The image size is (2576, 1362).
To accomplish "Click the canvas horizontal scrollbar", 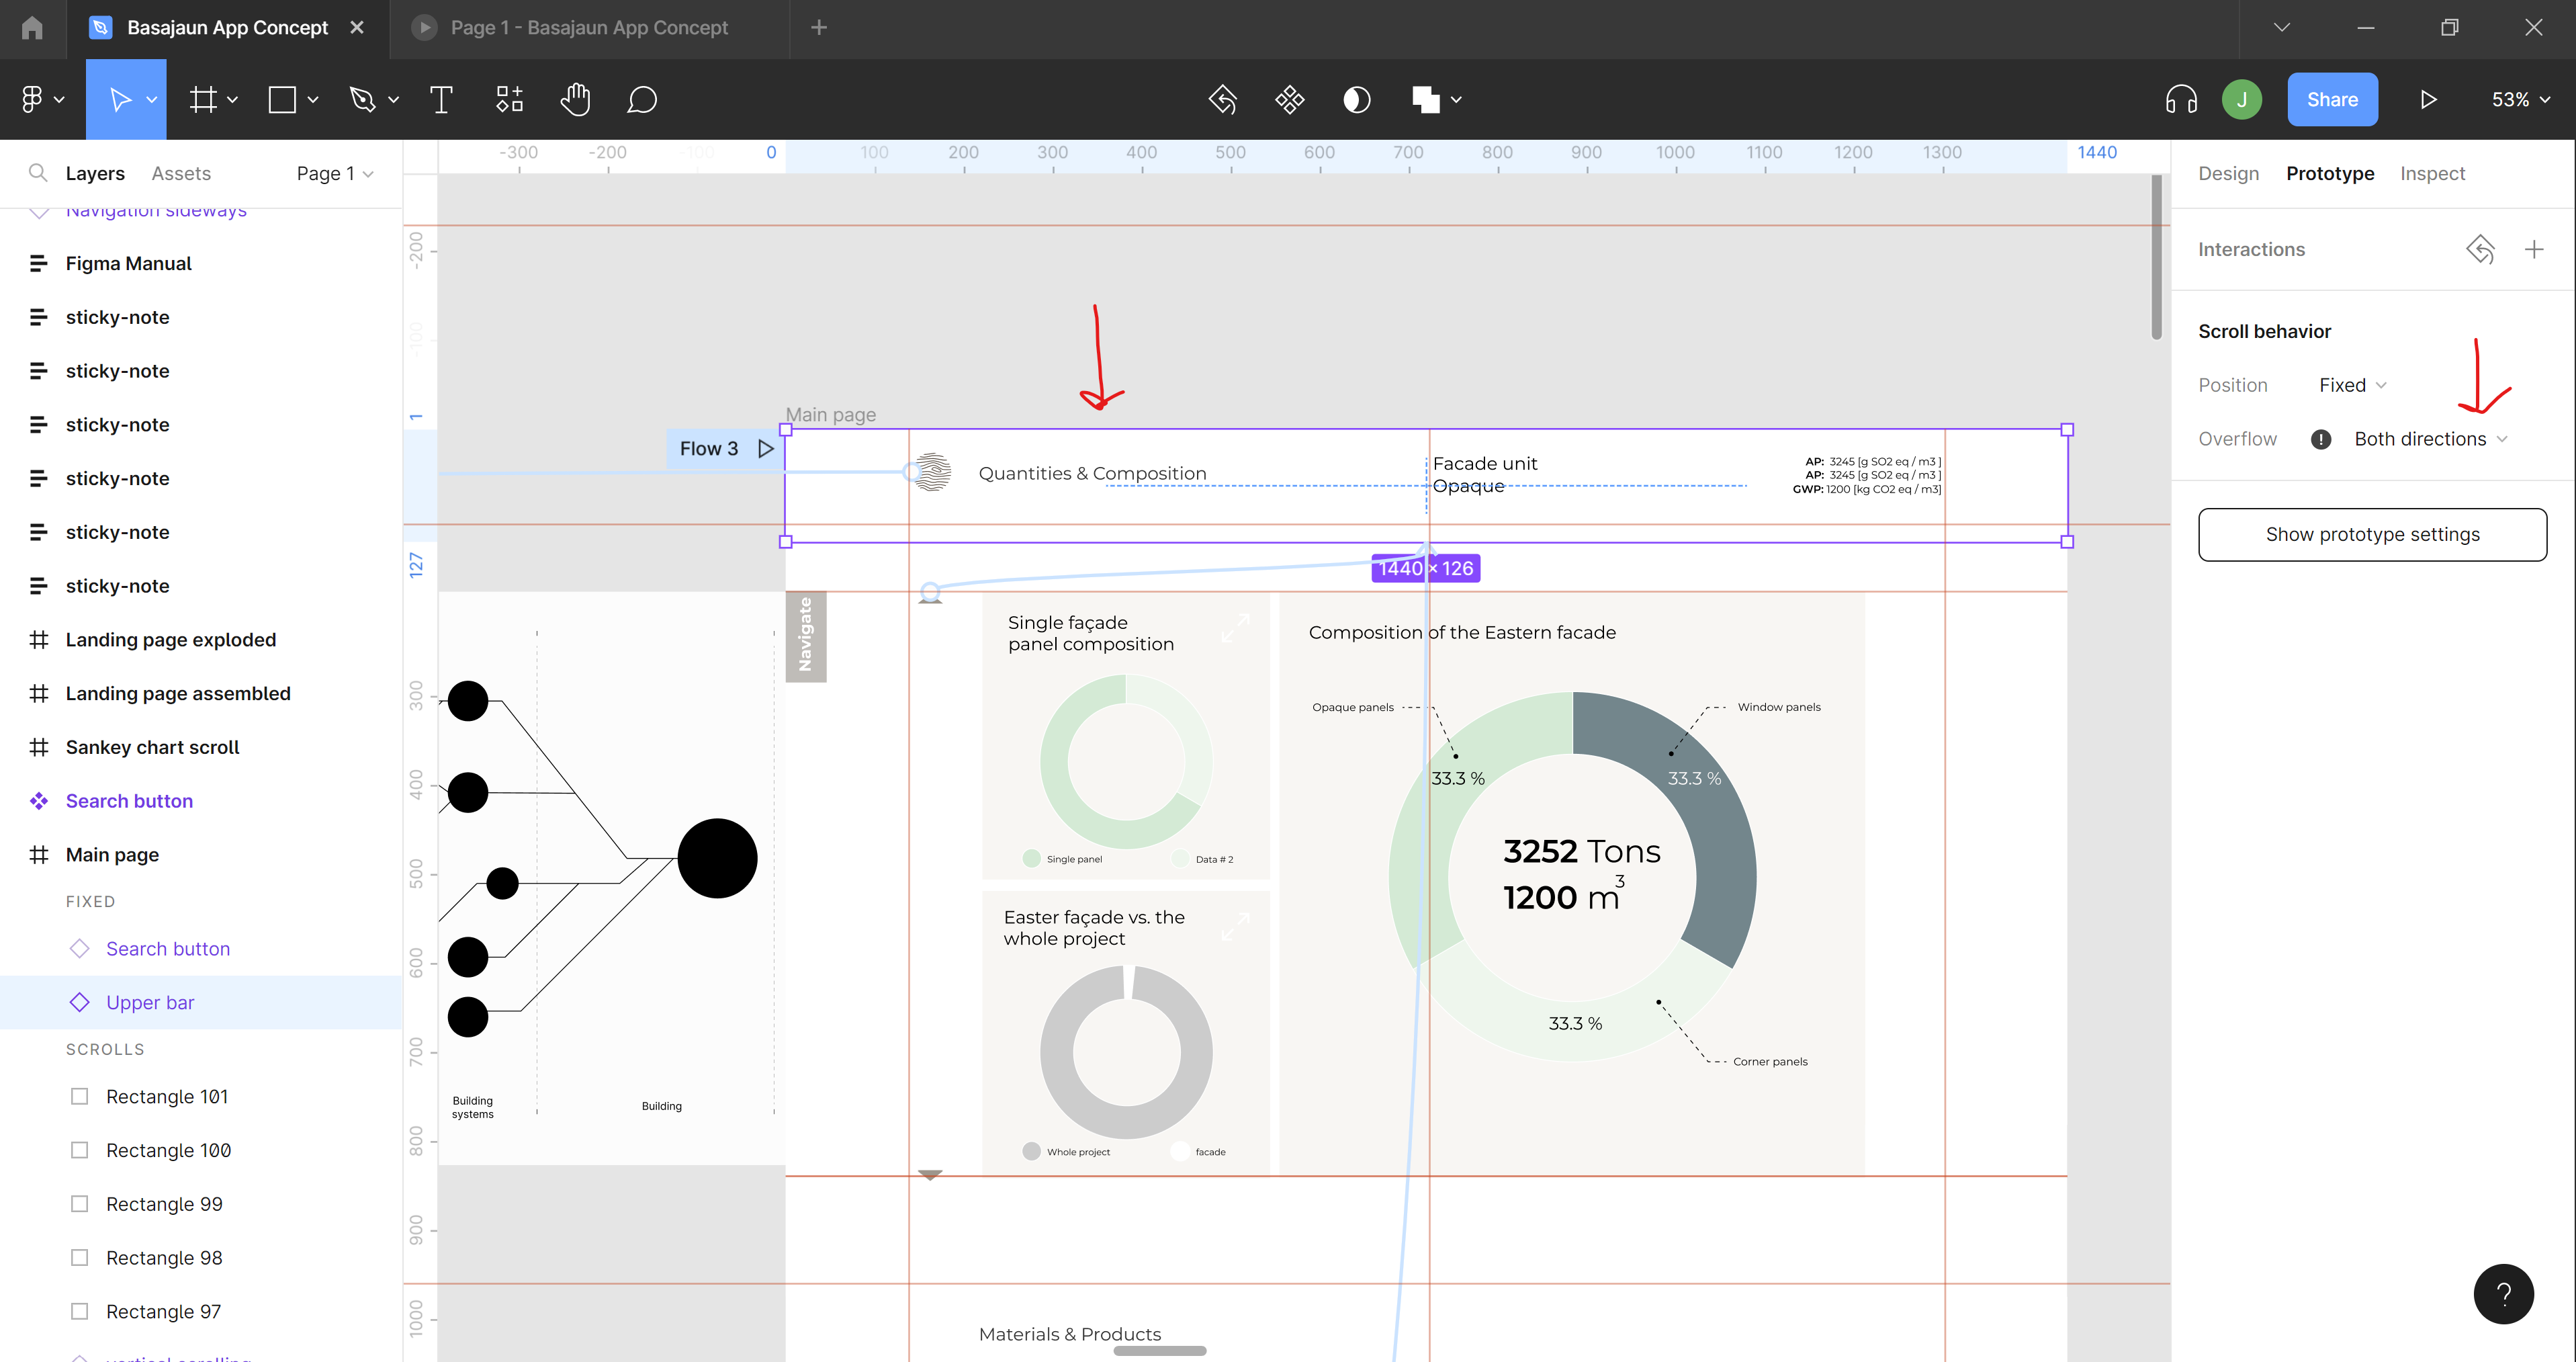I will [x=1160, y=1351].
